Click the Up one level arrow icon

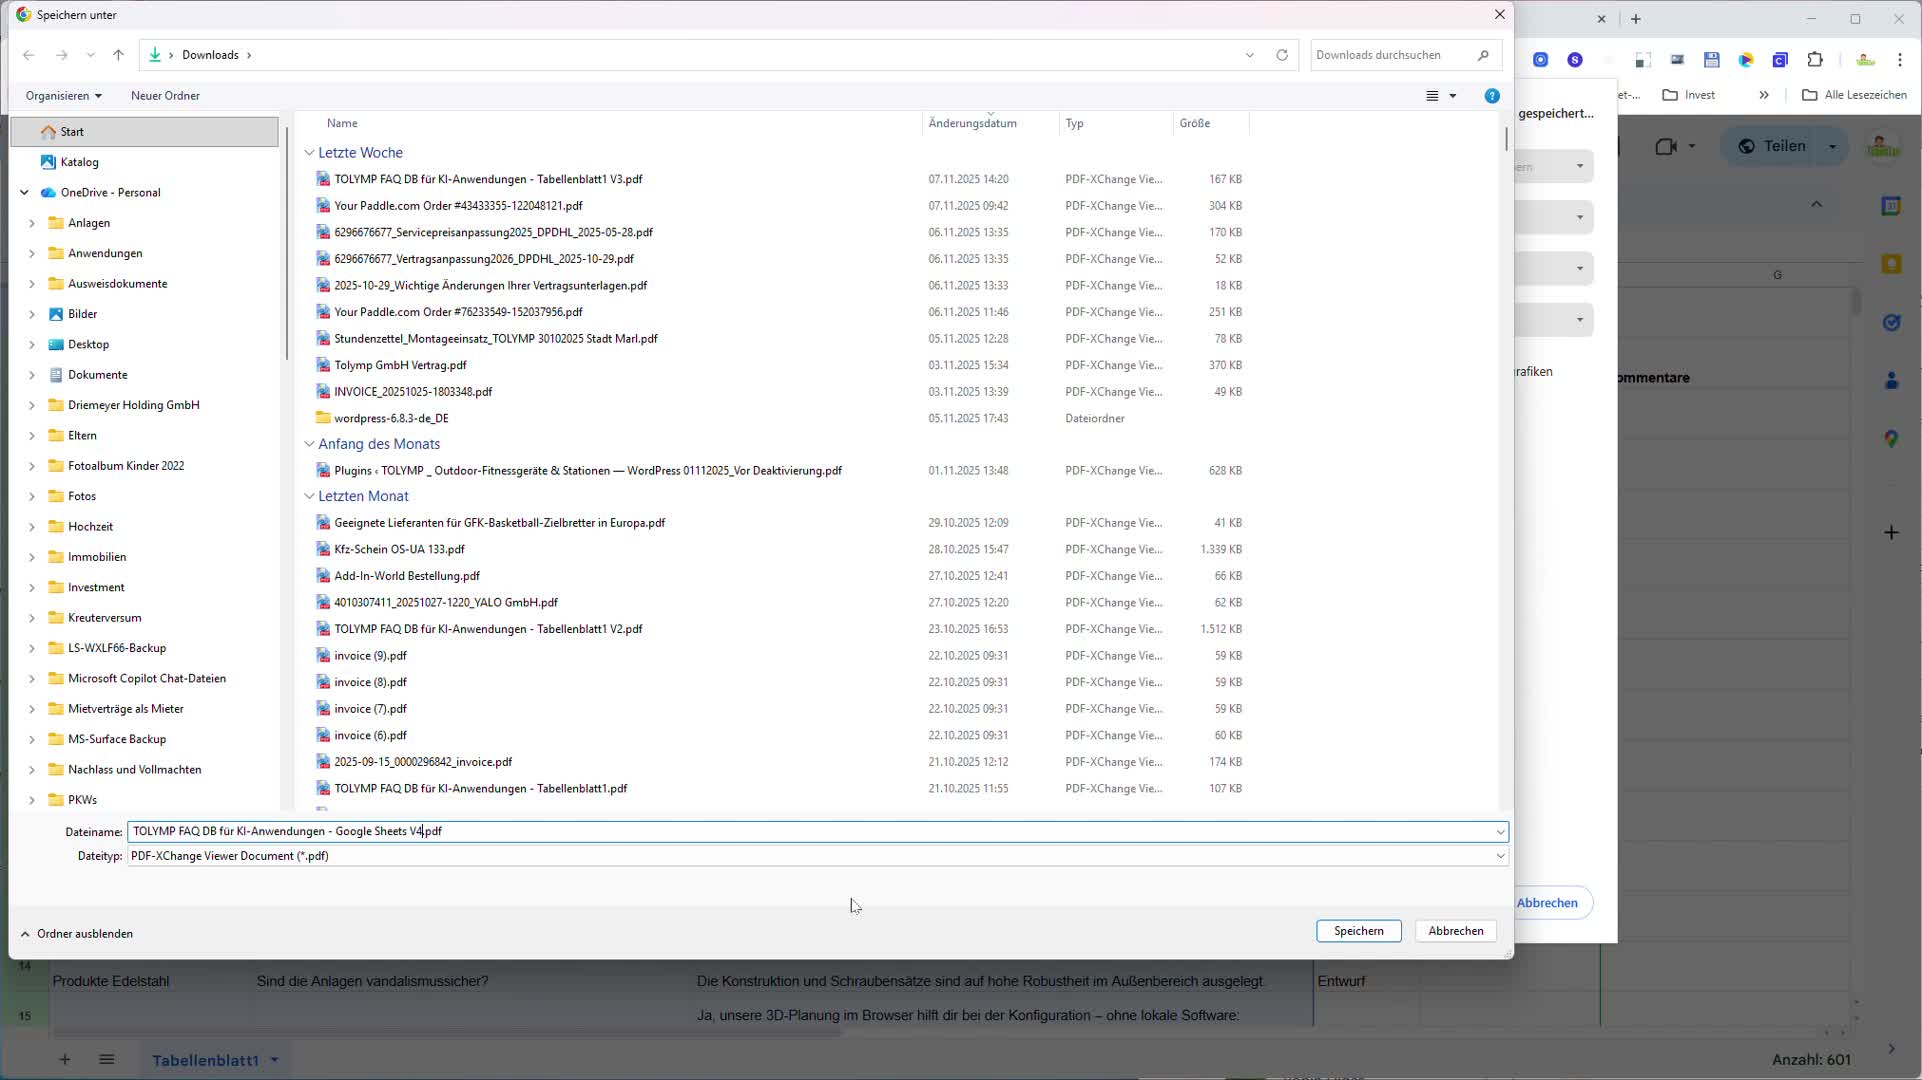click(x=118, y=55)
